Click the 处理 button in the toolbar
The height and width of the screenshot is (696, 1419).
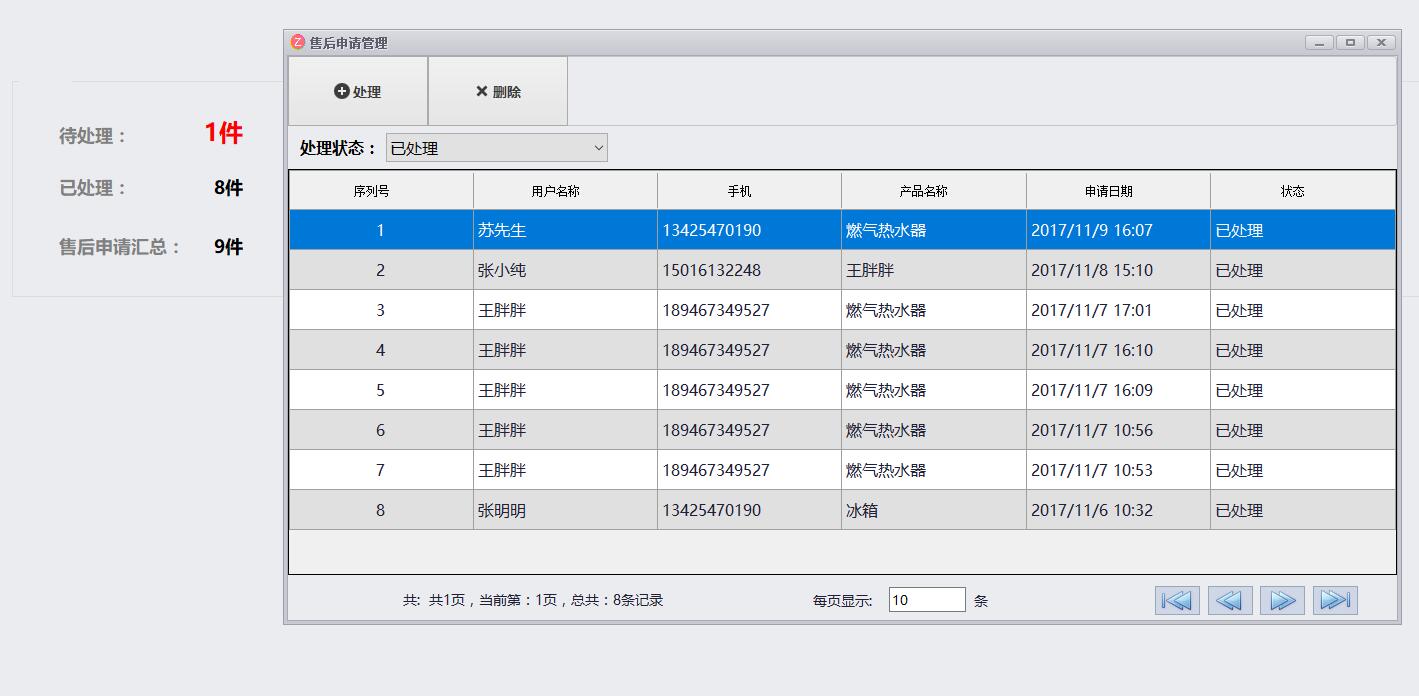tap(358, 91)
